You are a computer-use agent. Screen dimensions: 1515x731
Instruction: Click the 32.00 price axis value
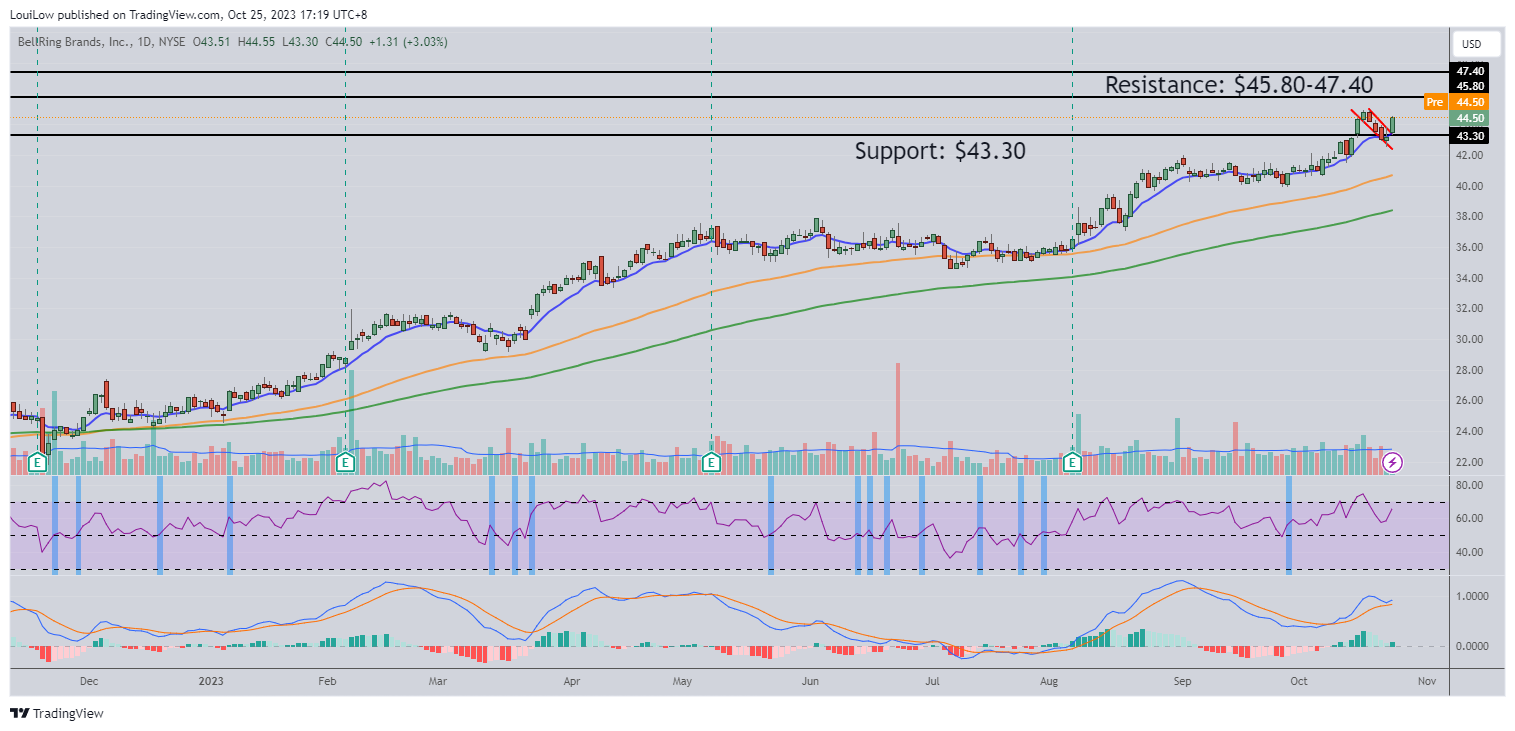pos(1469,308)
